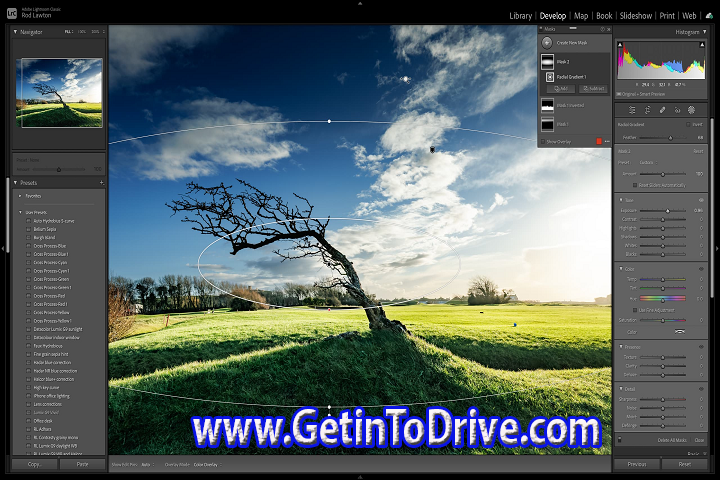Switch to the Slideshow module
Screen dimensions: 720x480
point(636,16)
